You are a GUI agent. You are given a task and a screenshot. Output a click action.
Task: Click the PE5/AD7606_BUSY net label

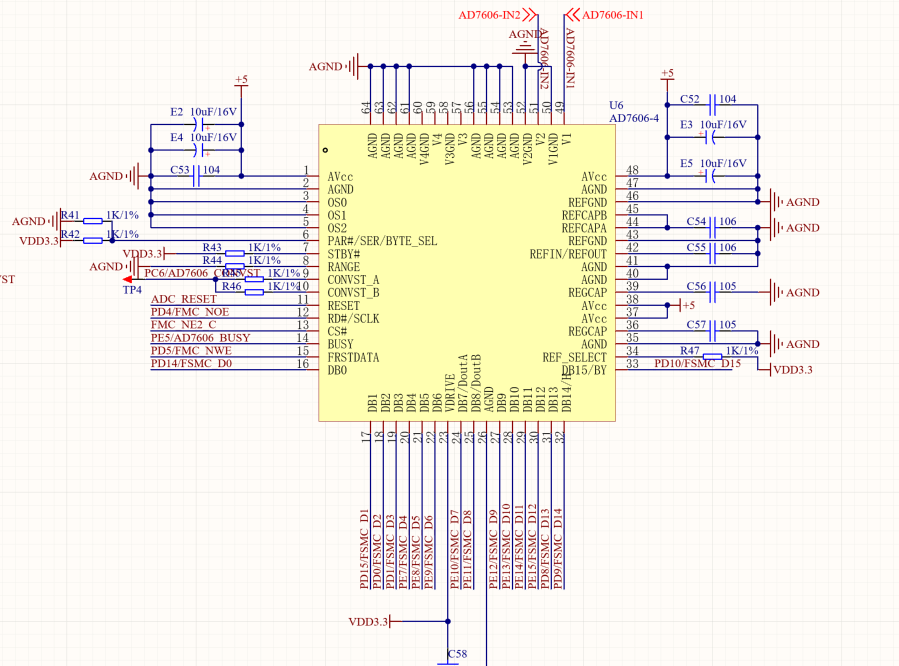(x=200, y=338)
